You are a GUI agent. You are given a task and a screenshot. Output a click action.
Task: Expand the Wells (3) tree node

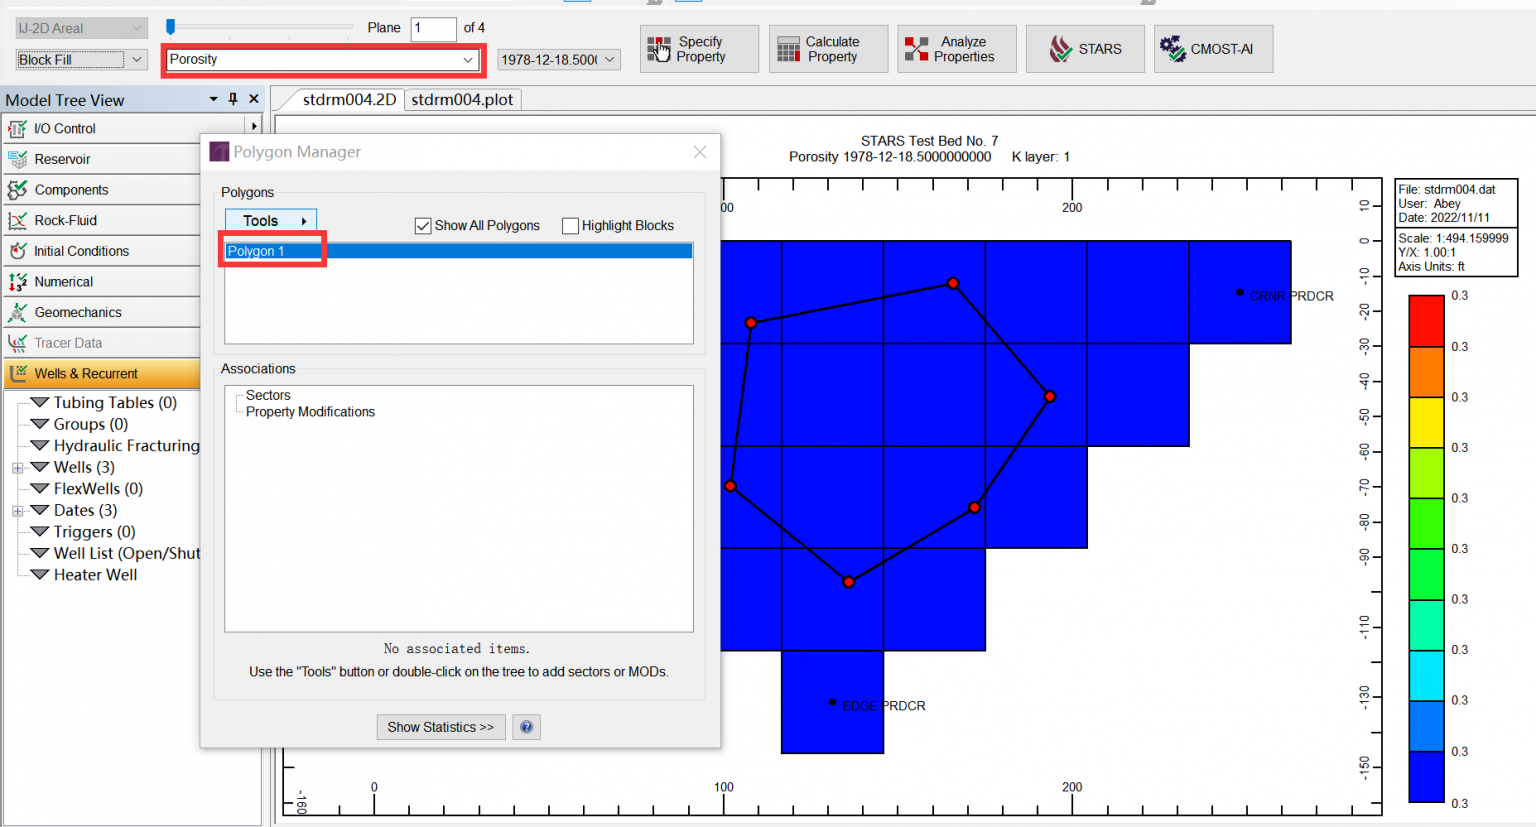click(18, 467)
